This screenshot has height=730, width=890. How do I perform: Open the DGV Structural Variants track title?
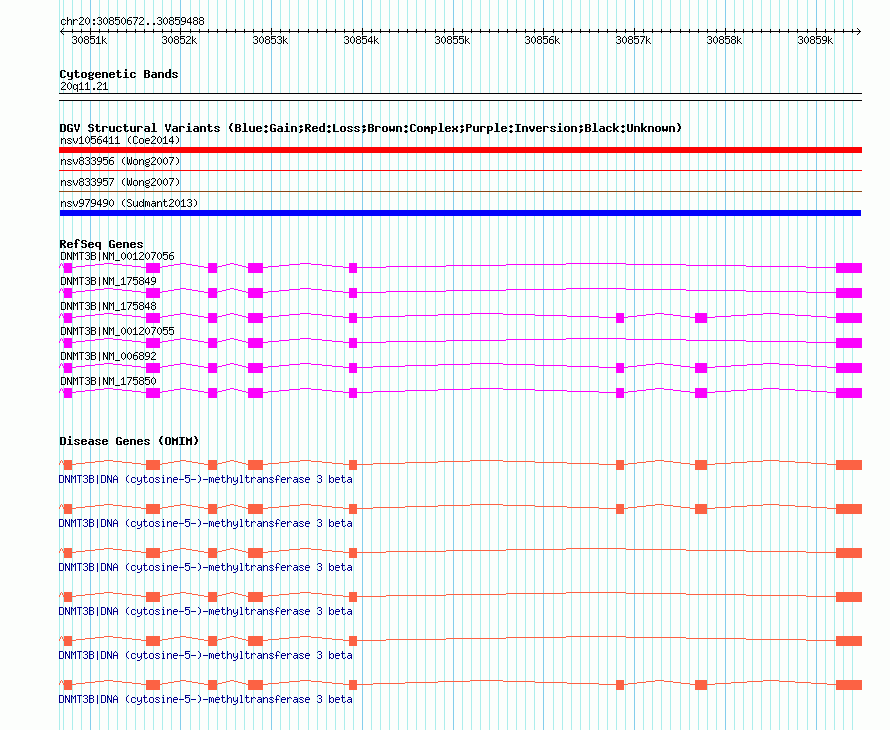pos(370,128)
